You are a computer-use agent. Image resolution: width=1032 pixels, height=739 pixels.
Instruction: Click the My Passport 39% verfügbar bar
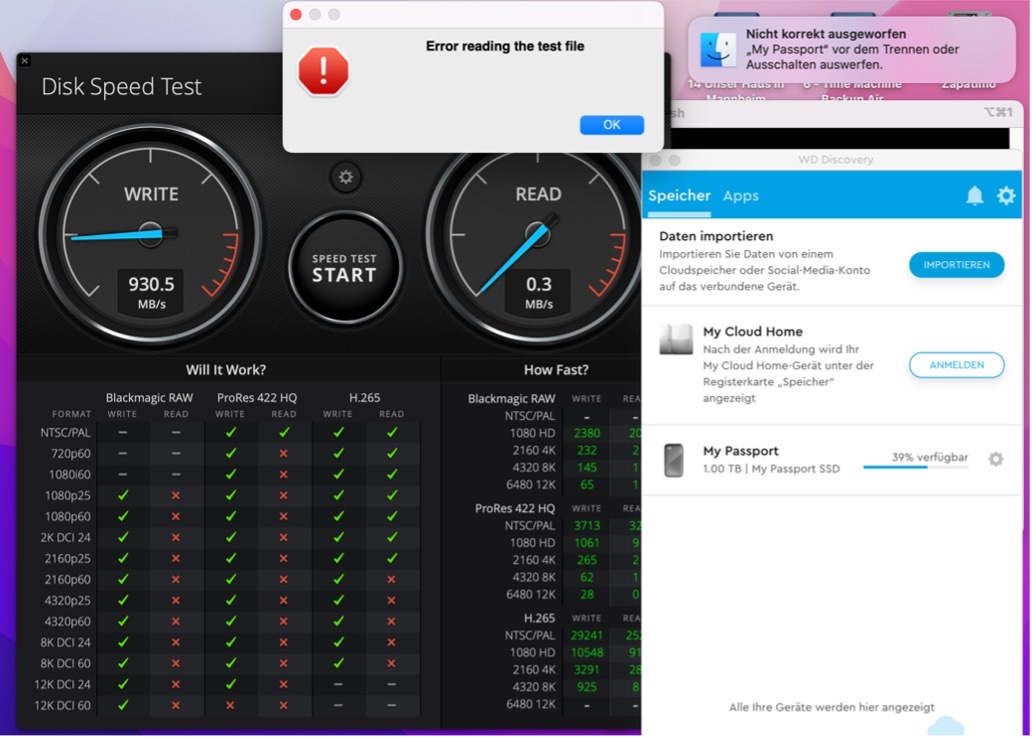(916, 467)
